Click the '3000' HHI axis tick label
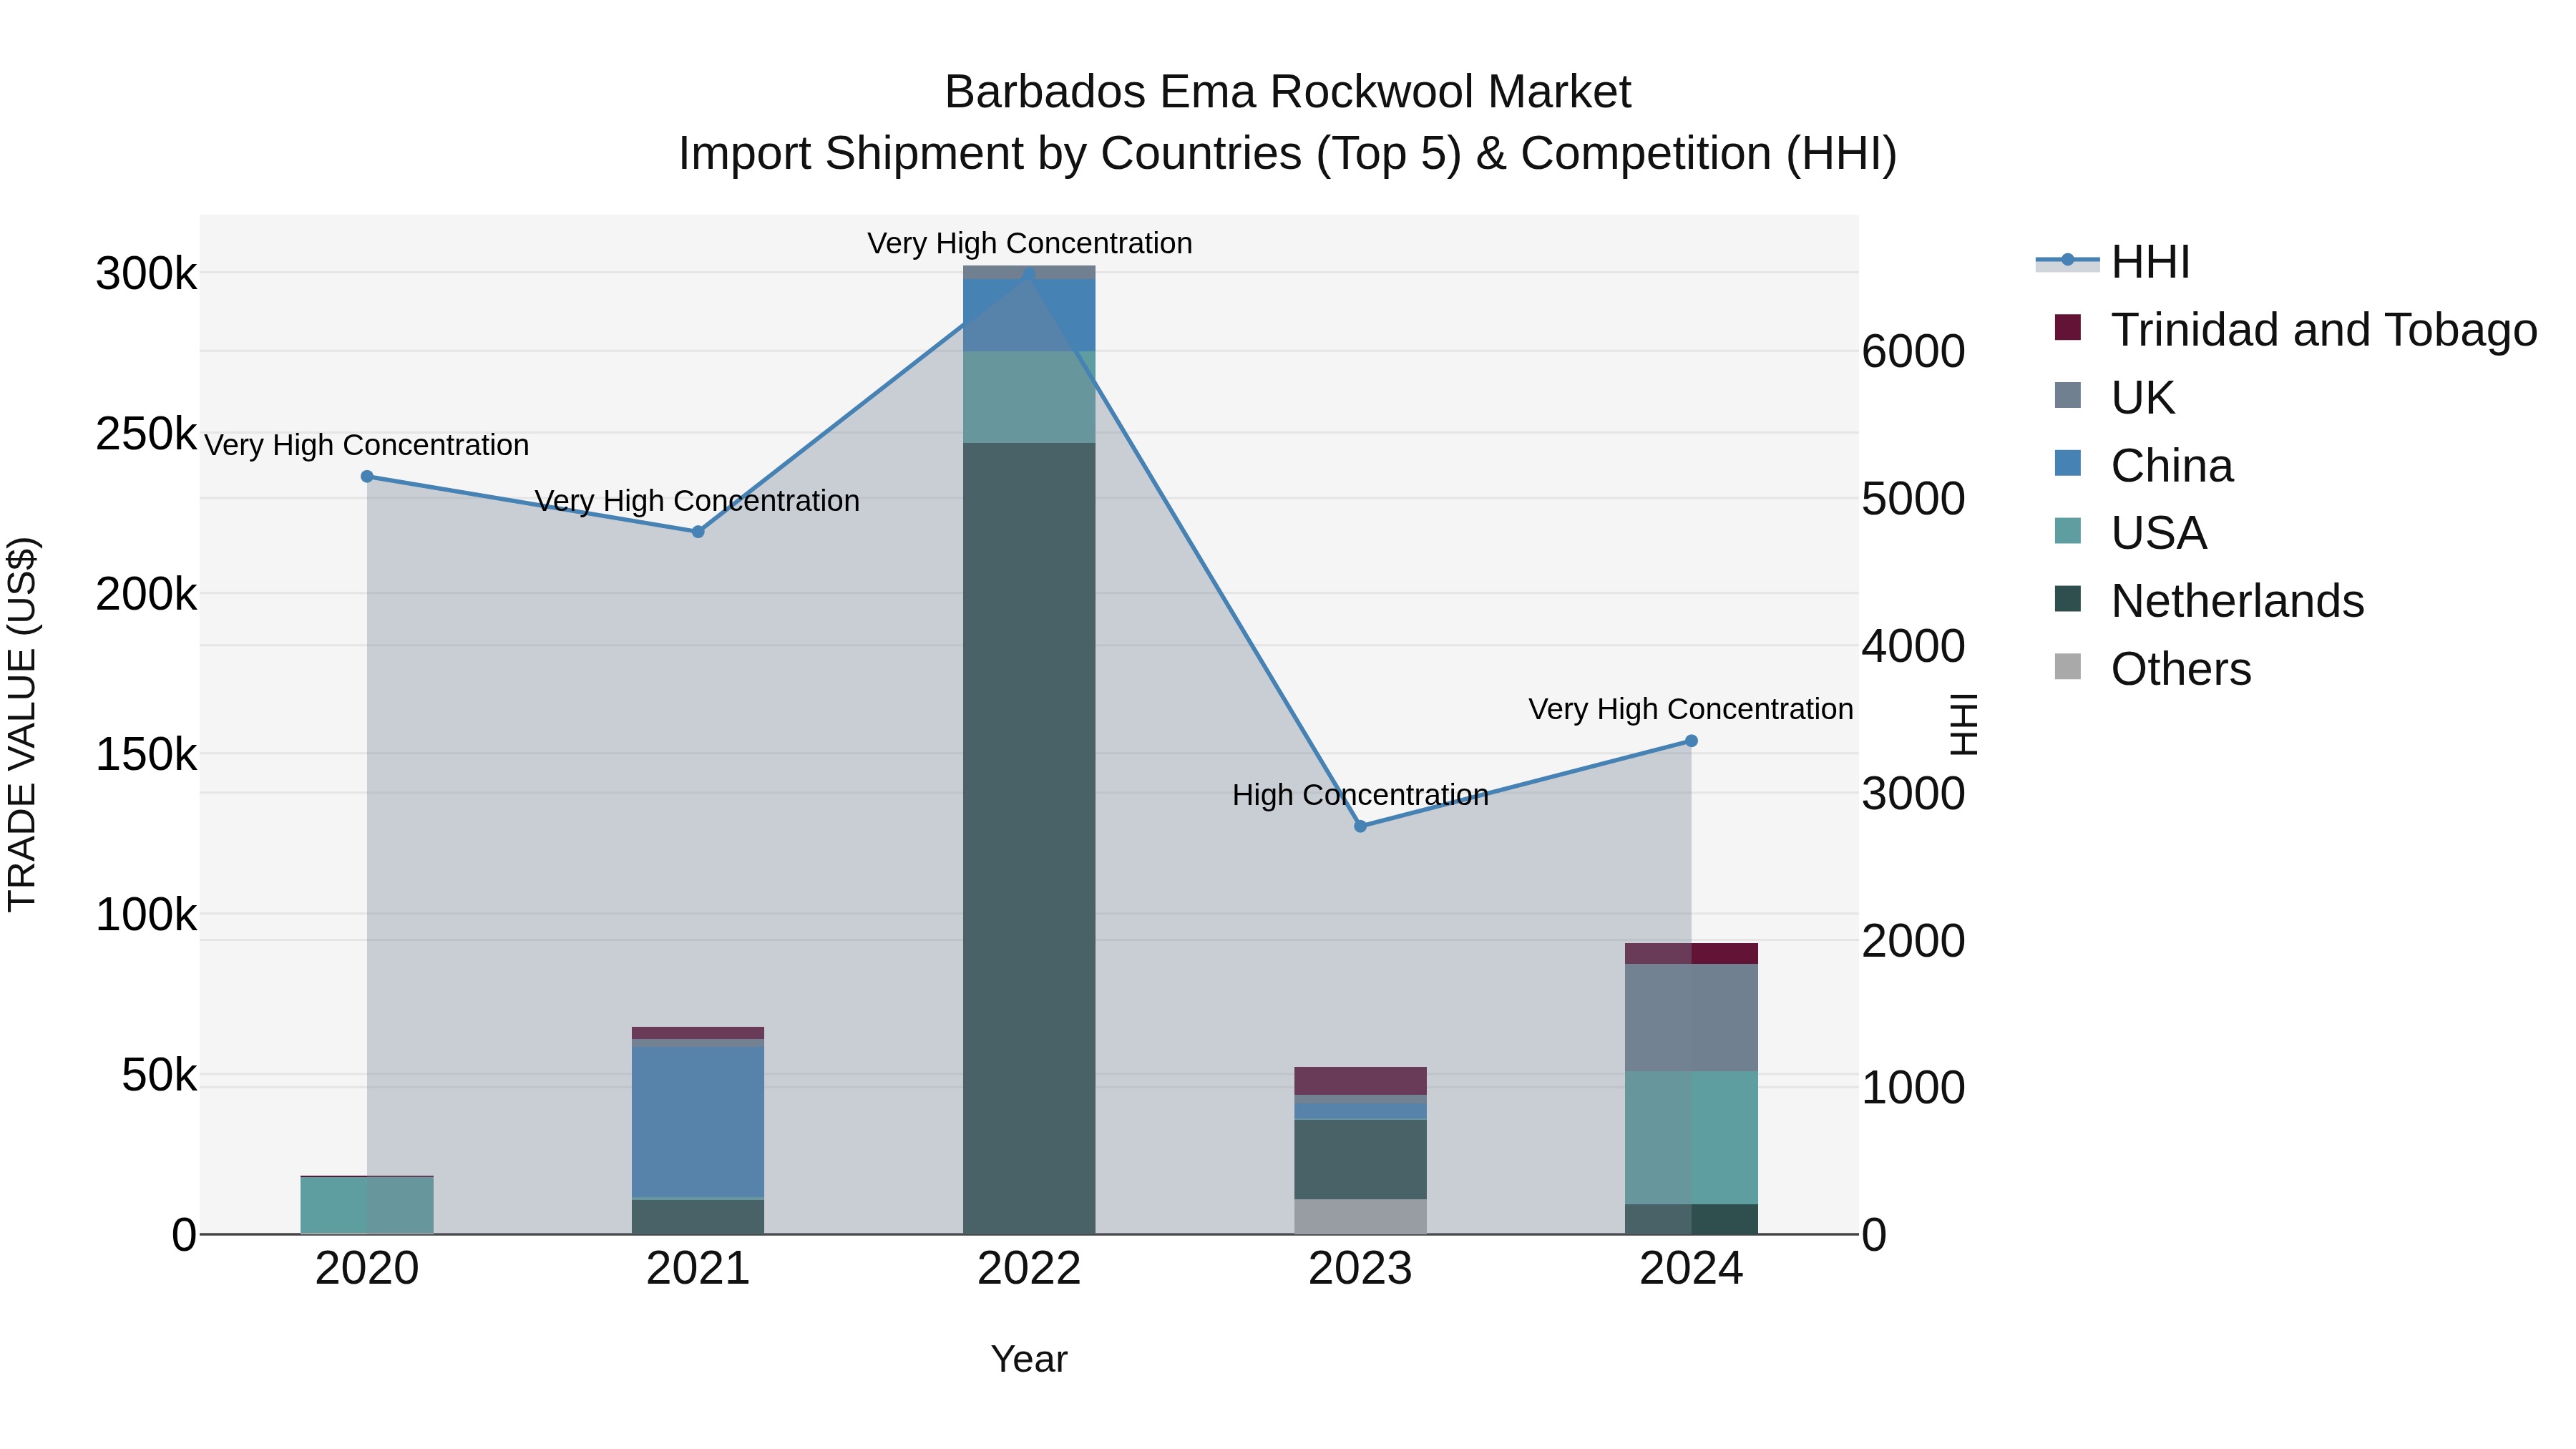 click(x=1913, y=794)
